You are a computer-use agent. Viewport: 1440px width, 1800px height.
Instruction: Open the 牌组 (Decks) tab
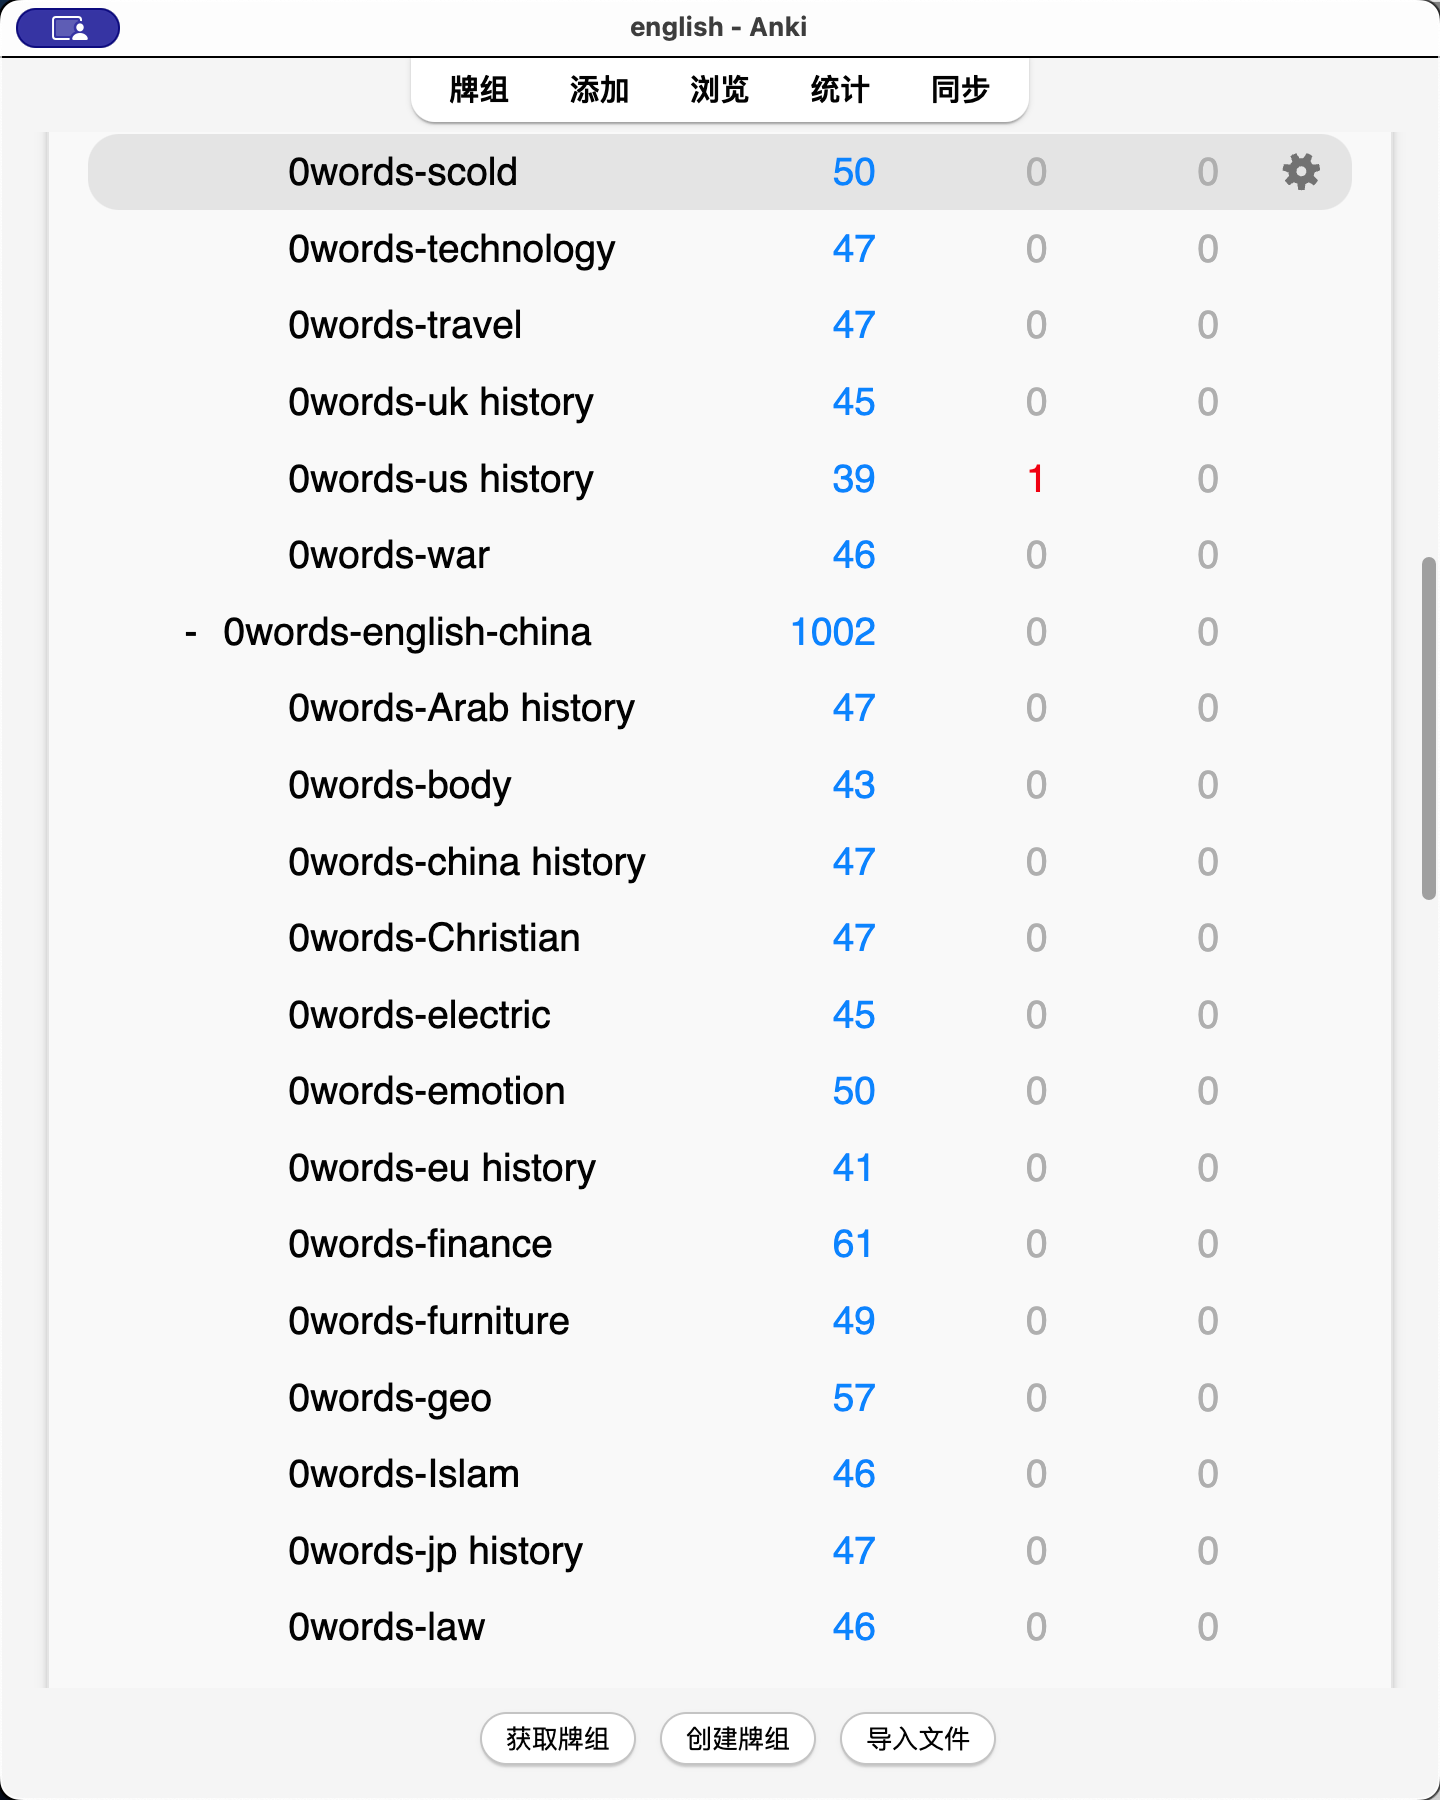click(478, 90)
